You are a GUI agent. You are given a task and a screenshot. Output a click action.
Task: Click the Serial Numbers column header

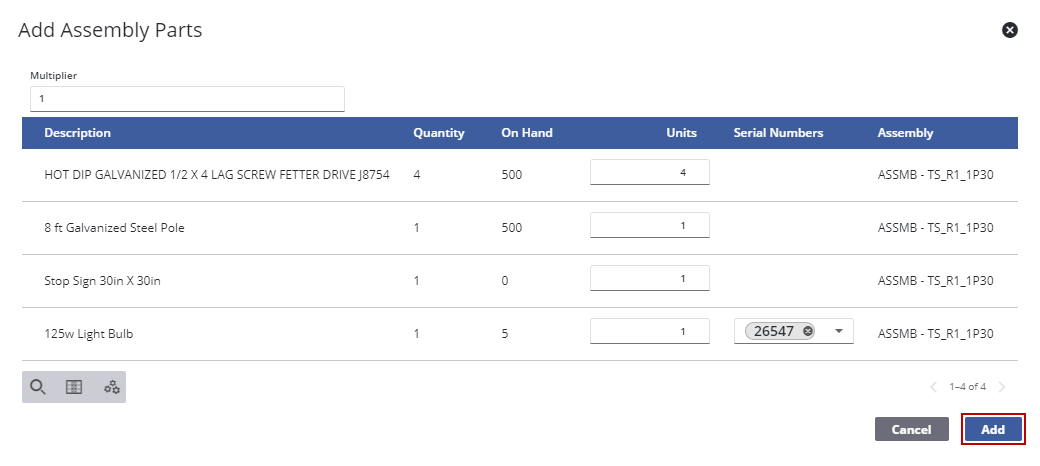pyautogui.click(x=778, y=133)
